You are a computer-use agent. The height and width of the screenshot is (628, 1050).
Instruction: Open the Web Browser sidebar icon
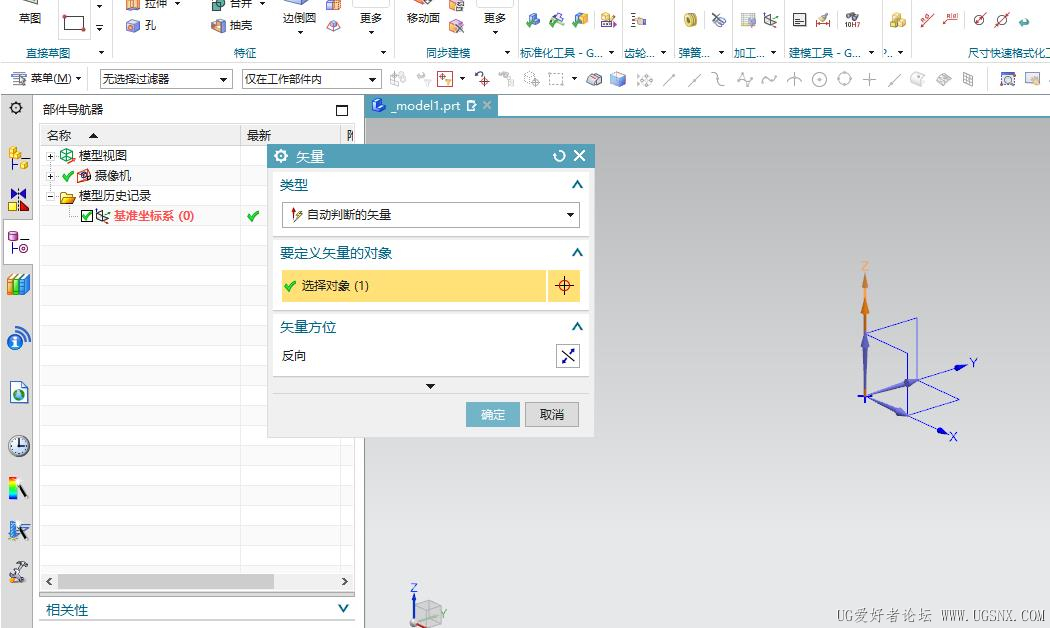point(19,392)
